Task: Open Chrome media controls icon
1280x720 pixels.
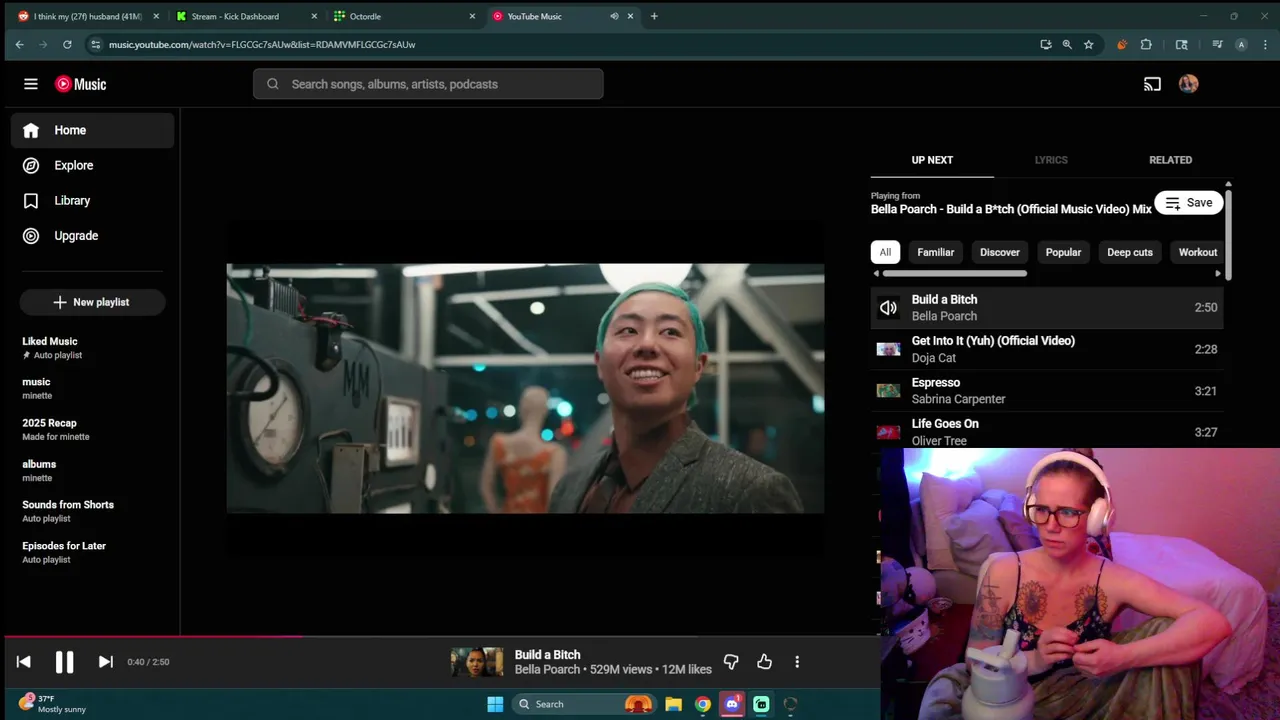Action: click(1217, 44)
